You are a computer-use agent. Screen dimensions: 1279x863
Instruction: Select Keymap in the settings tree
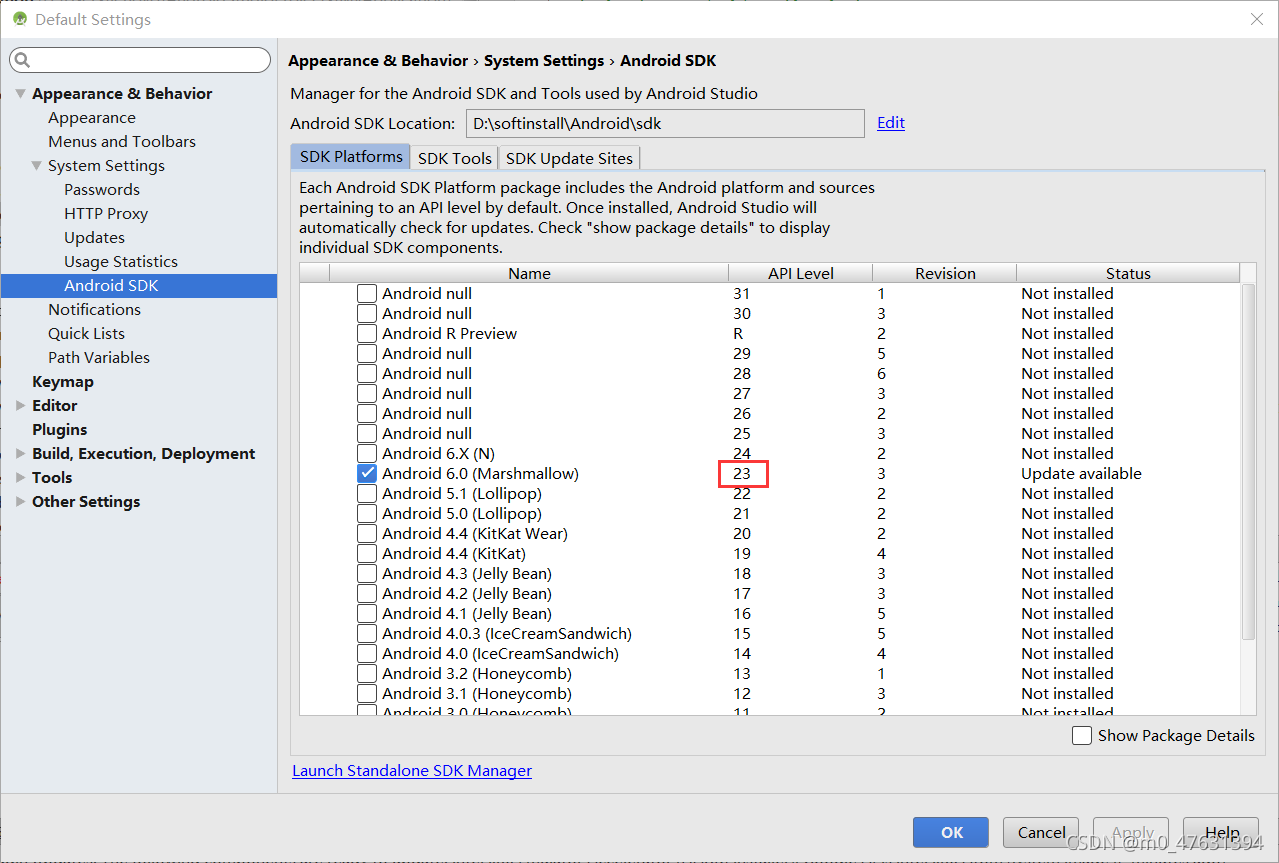click(63, 382)
